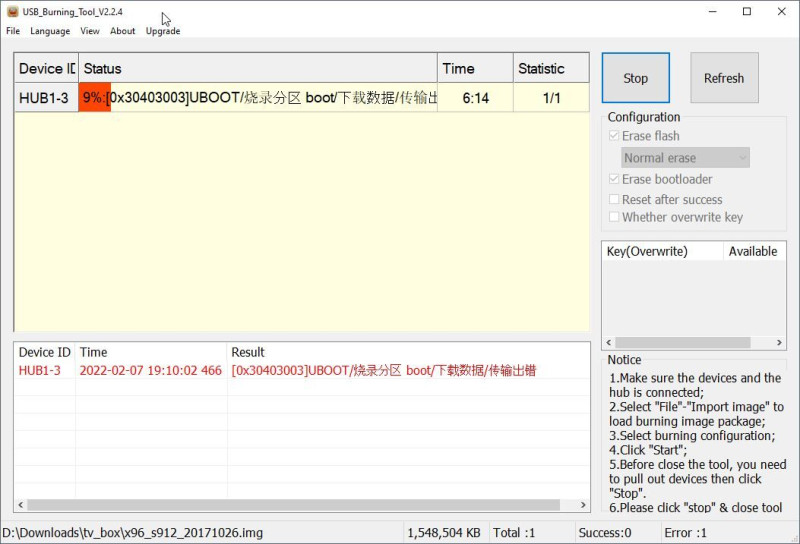Select the HUB1-3 device row cell
Image resolution: width=800 pixels, height=544 pixels.
click(46, 97)
